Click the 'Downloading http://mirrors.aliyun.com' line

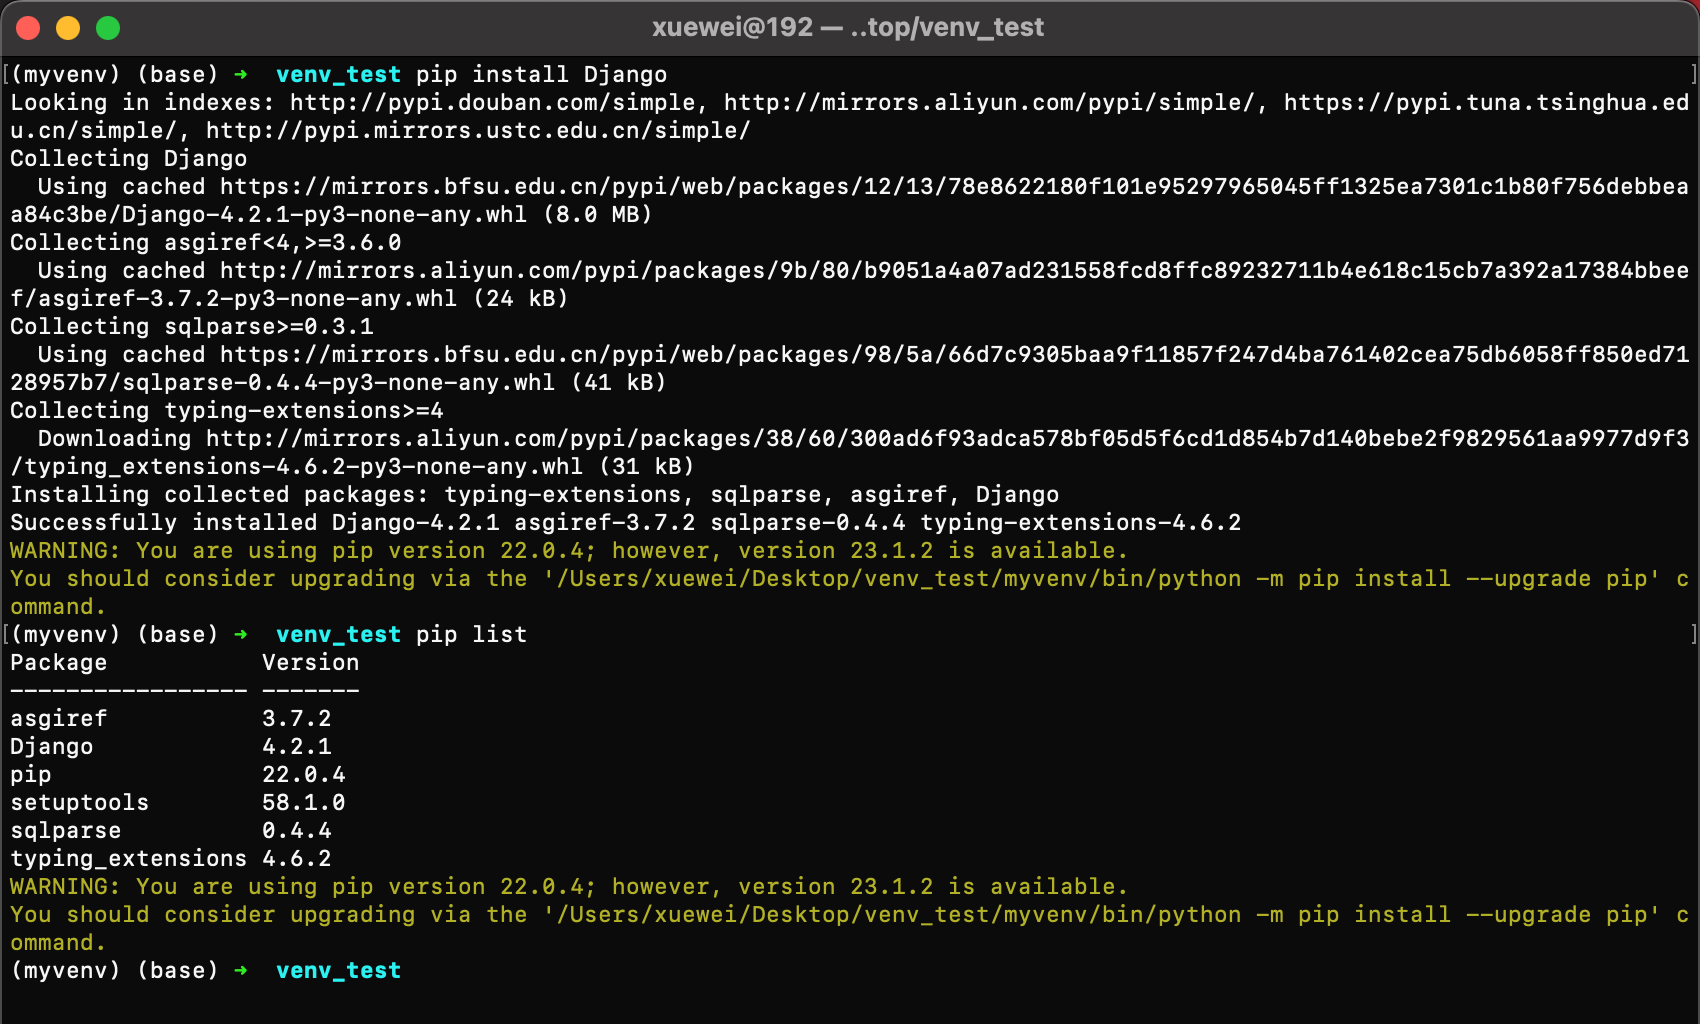pyautogui.click(x=863, y=439)
